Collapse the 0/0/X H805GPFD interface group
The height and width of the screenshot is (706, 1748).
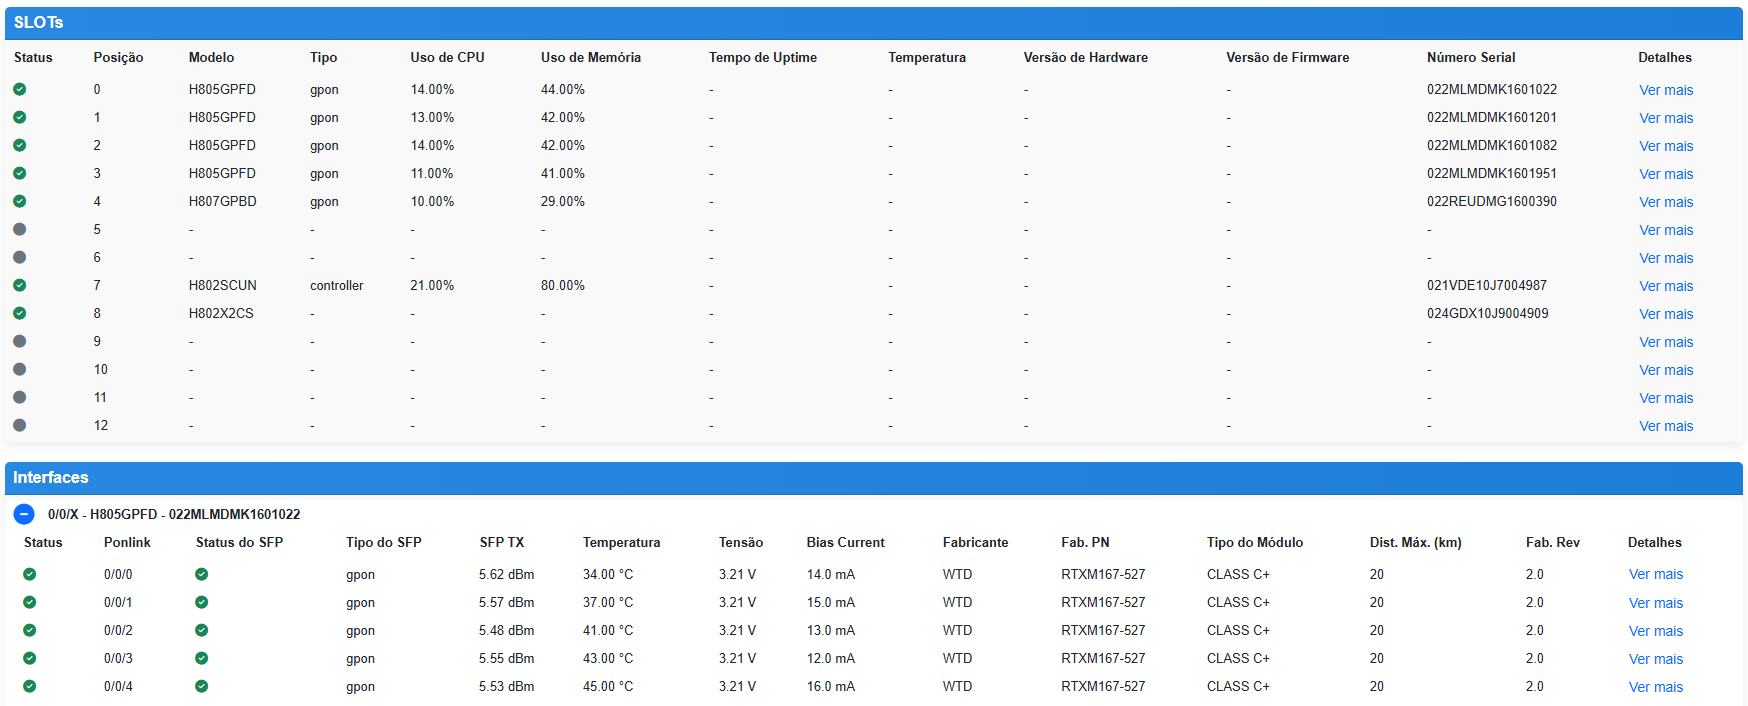coord(24,514)
